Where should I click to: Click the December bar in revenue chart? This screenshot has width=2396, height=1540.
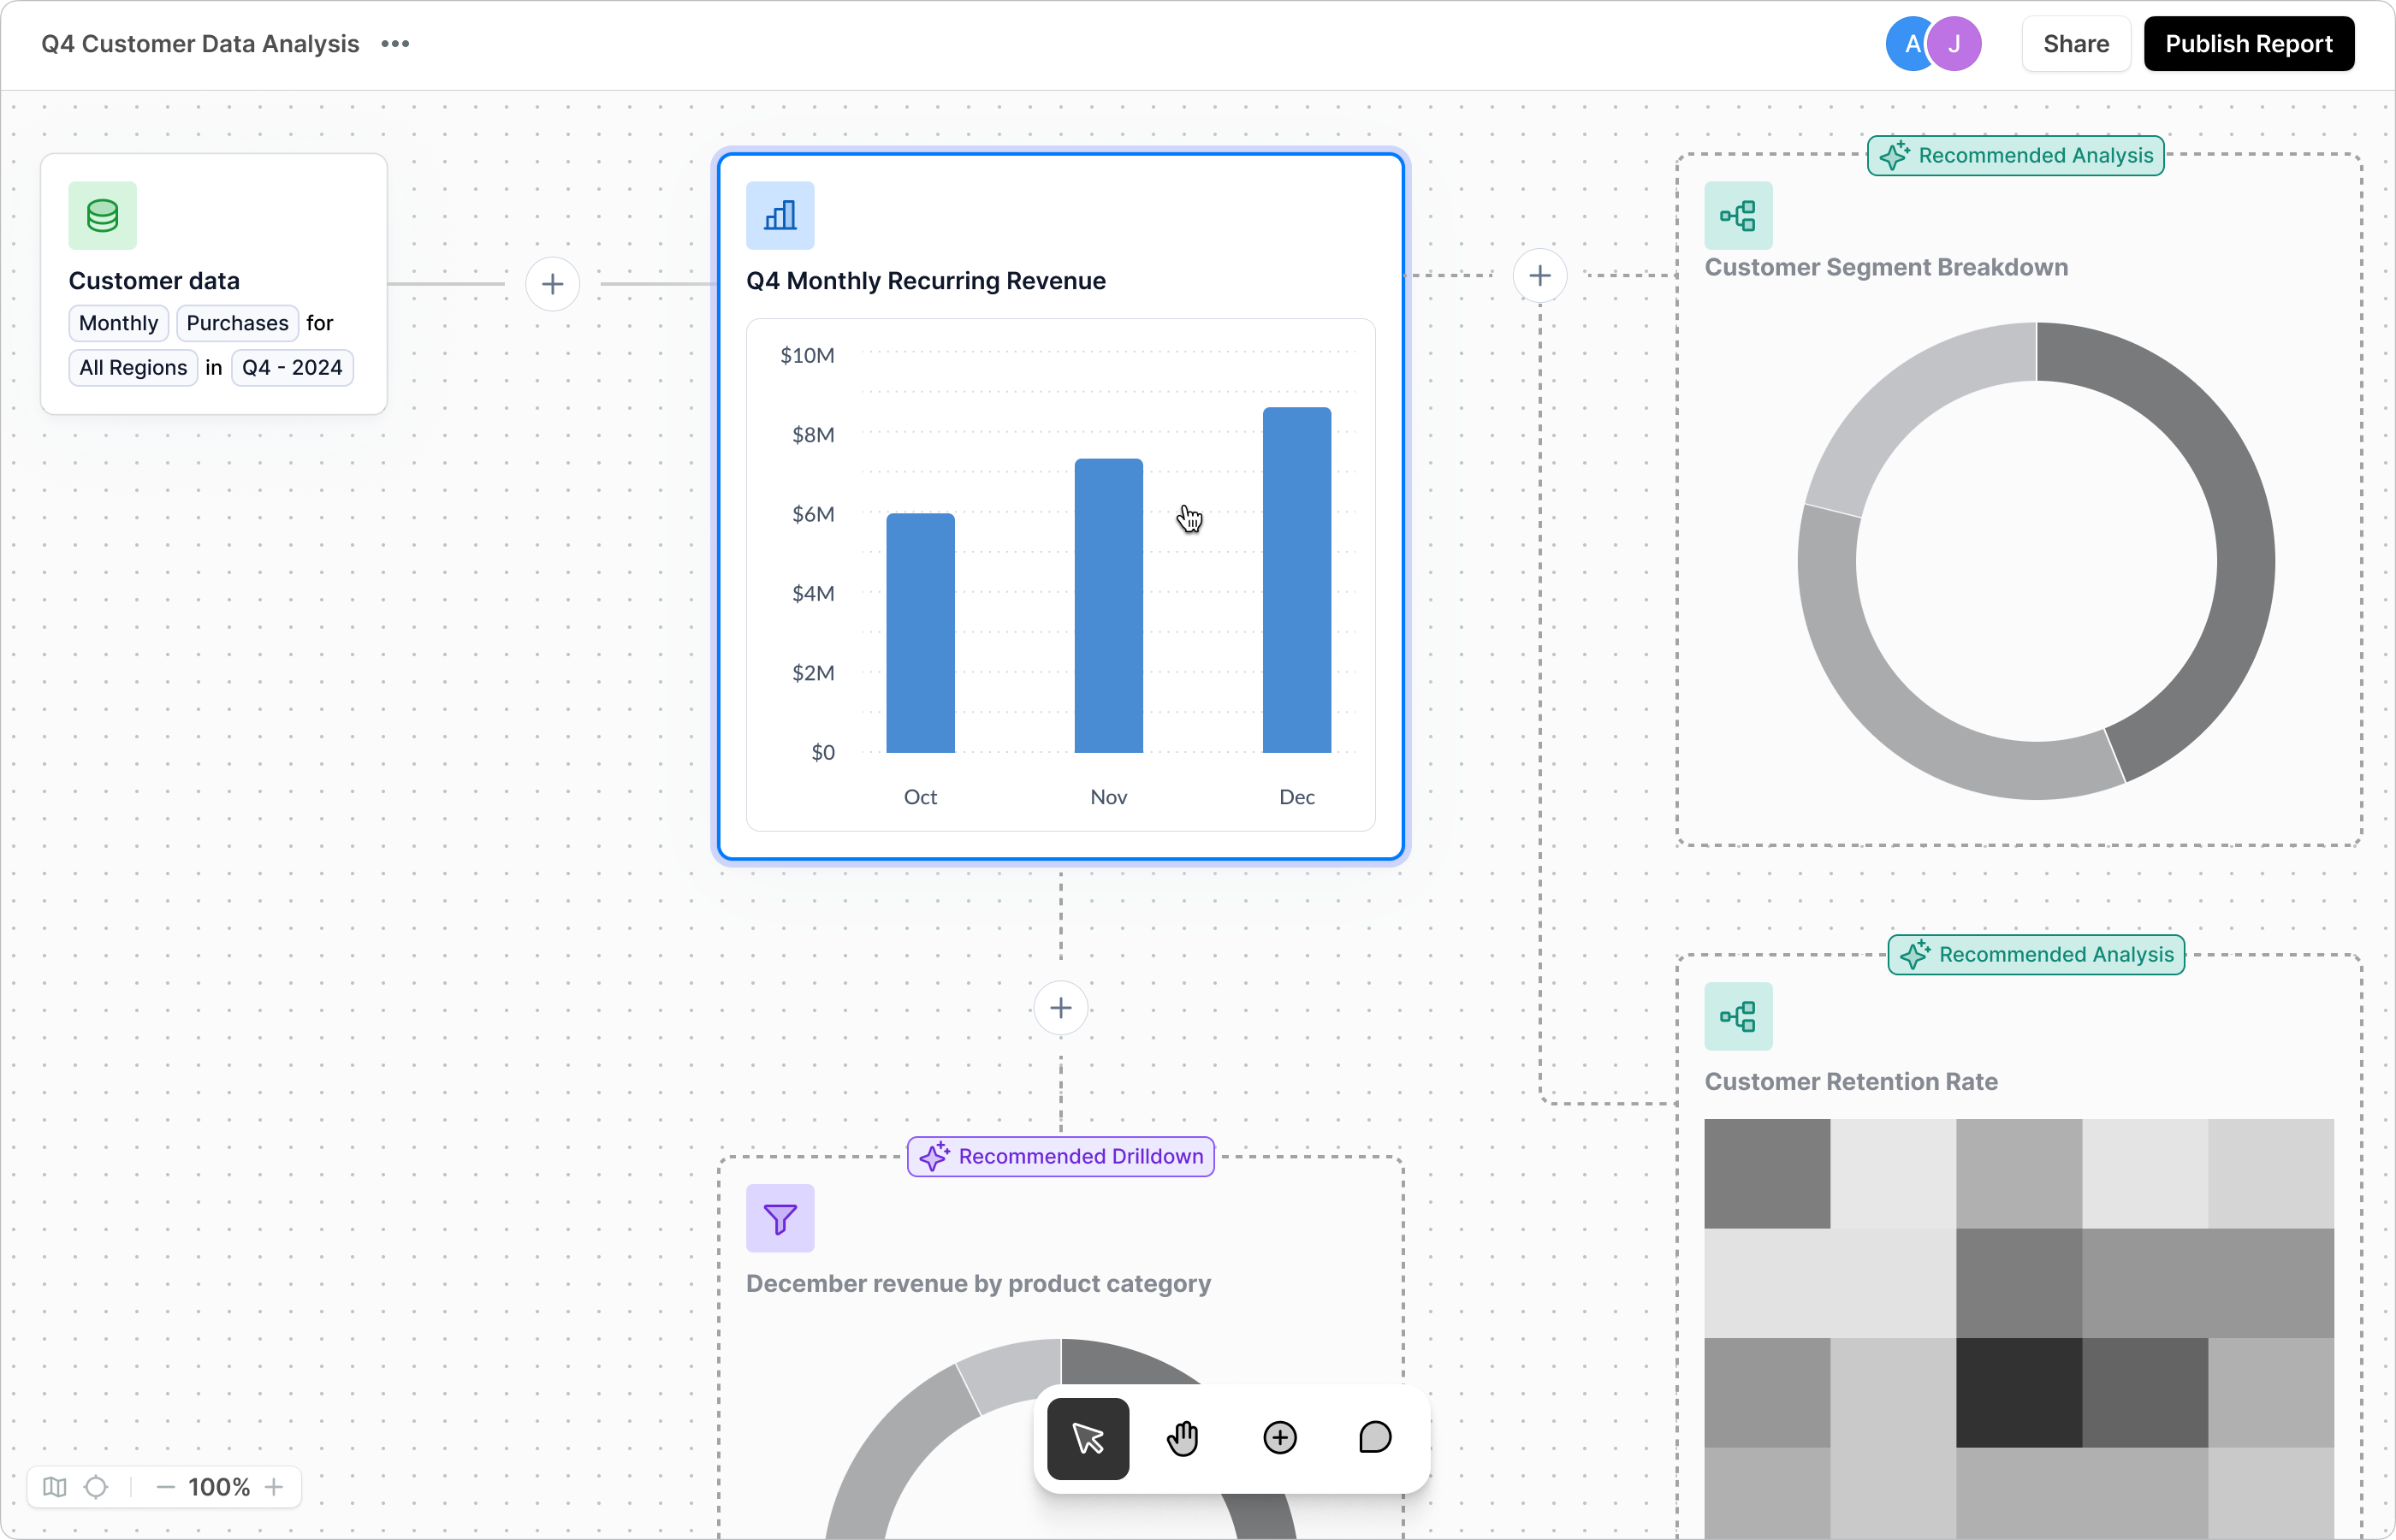(1296, 580)
